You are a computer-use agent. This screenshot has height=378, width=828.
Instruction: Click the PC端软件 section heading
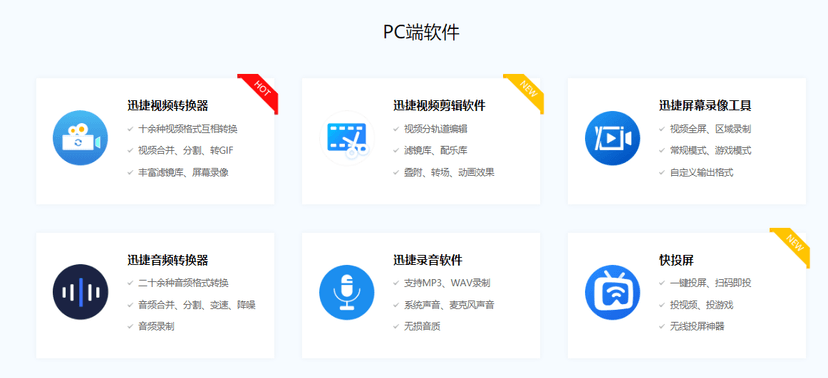421,32
